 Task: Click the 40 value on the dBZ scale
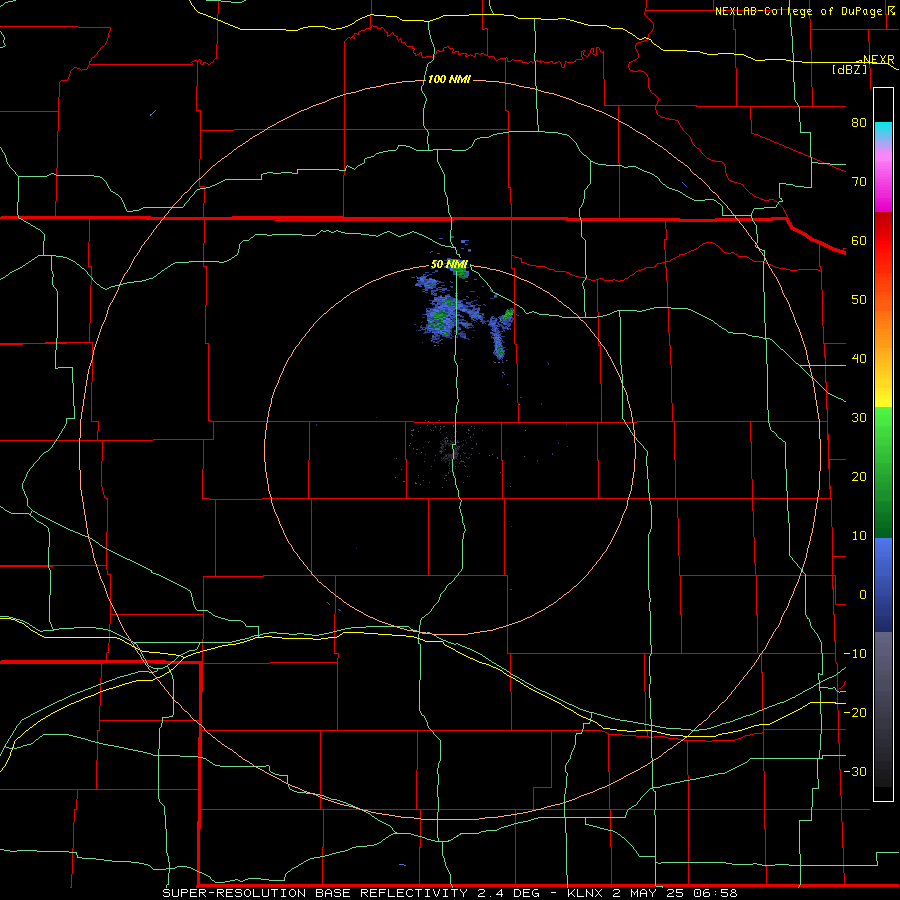coord(859,359)
